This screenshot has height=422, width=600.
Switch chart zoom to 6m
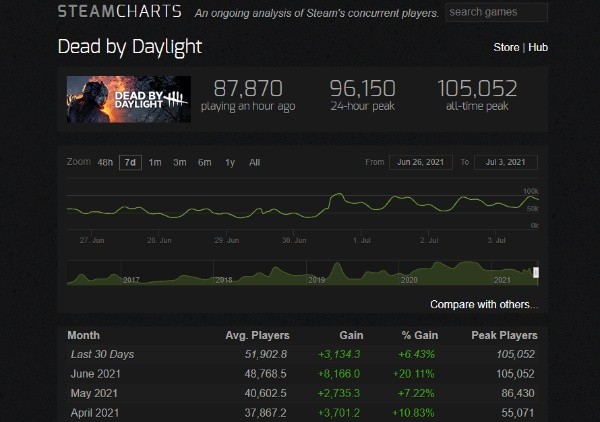(x=204, y=163)
